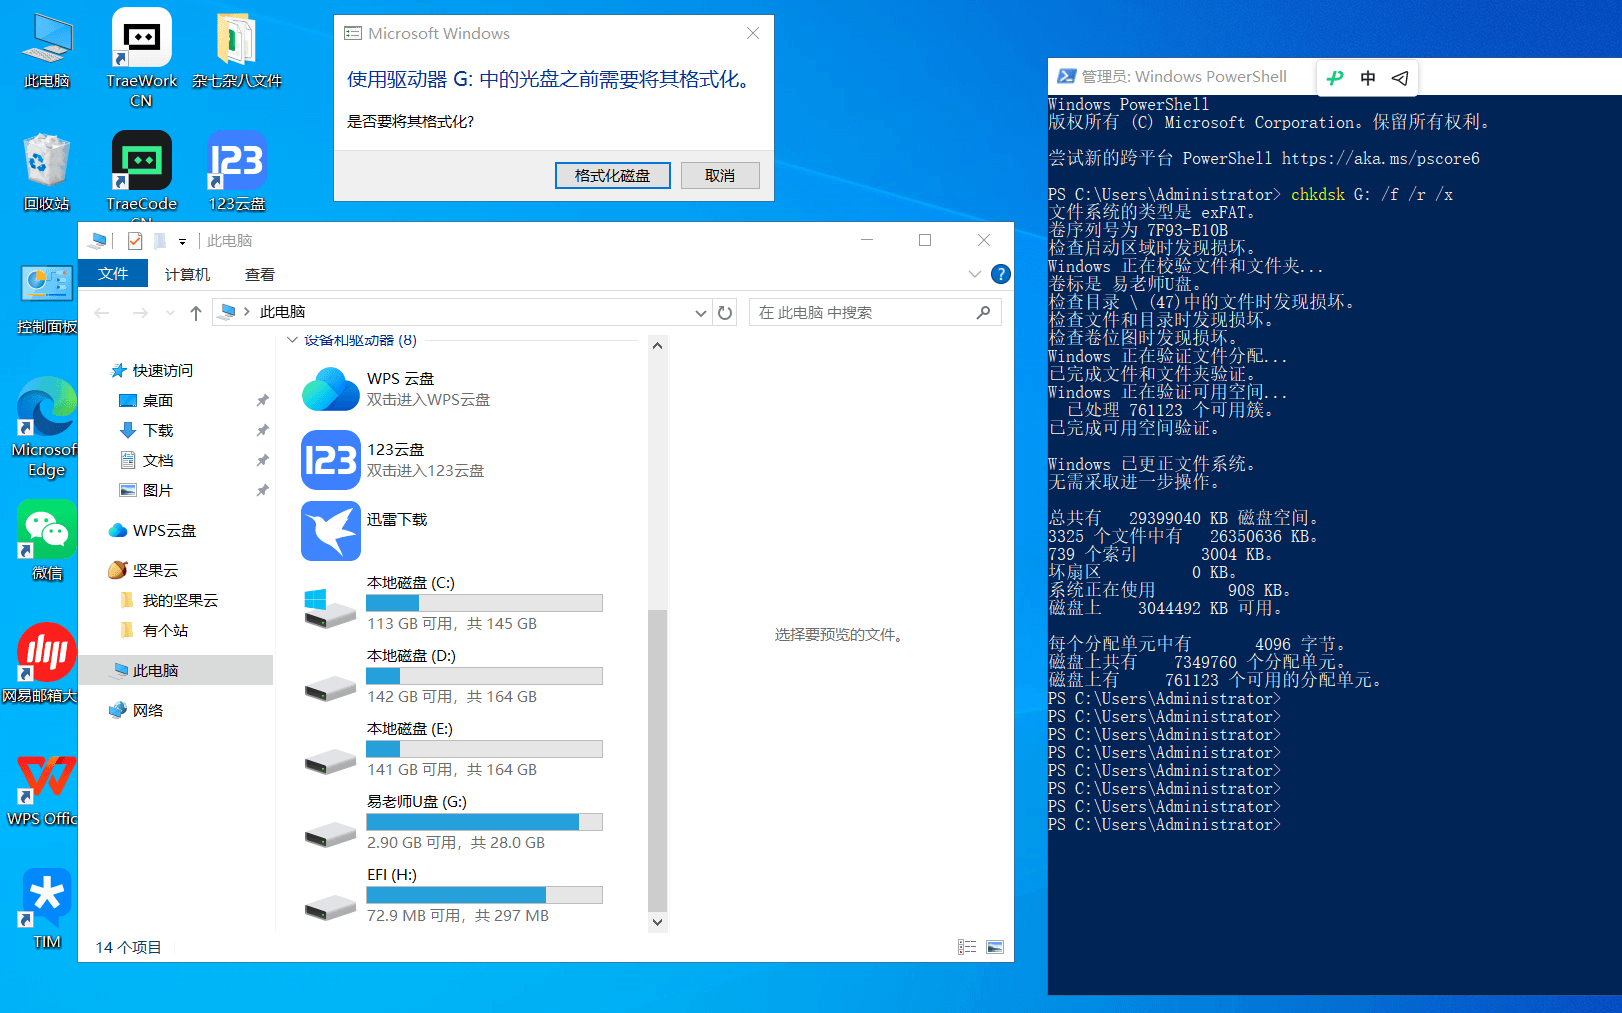1622x1013 pixels.
Task: Open the 计算机 ribbon tab
Action: click(x=188, y=274)
